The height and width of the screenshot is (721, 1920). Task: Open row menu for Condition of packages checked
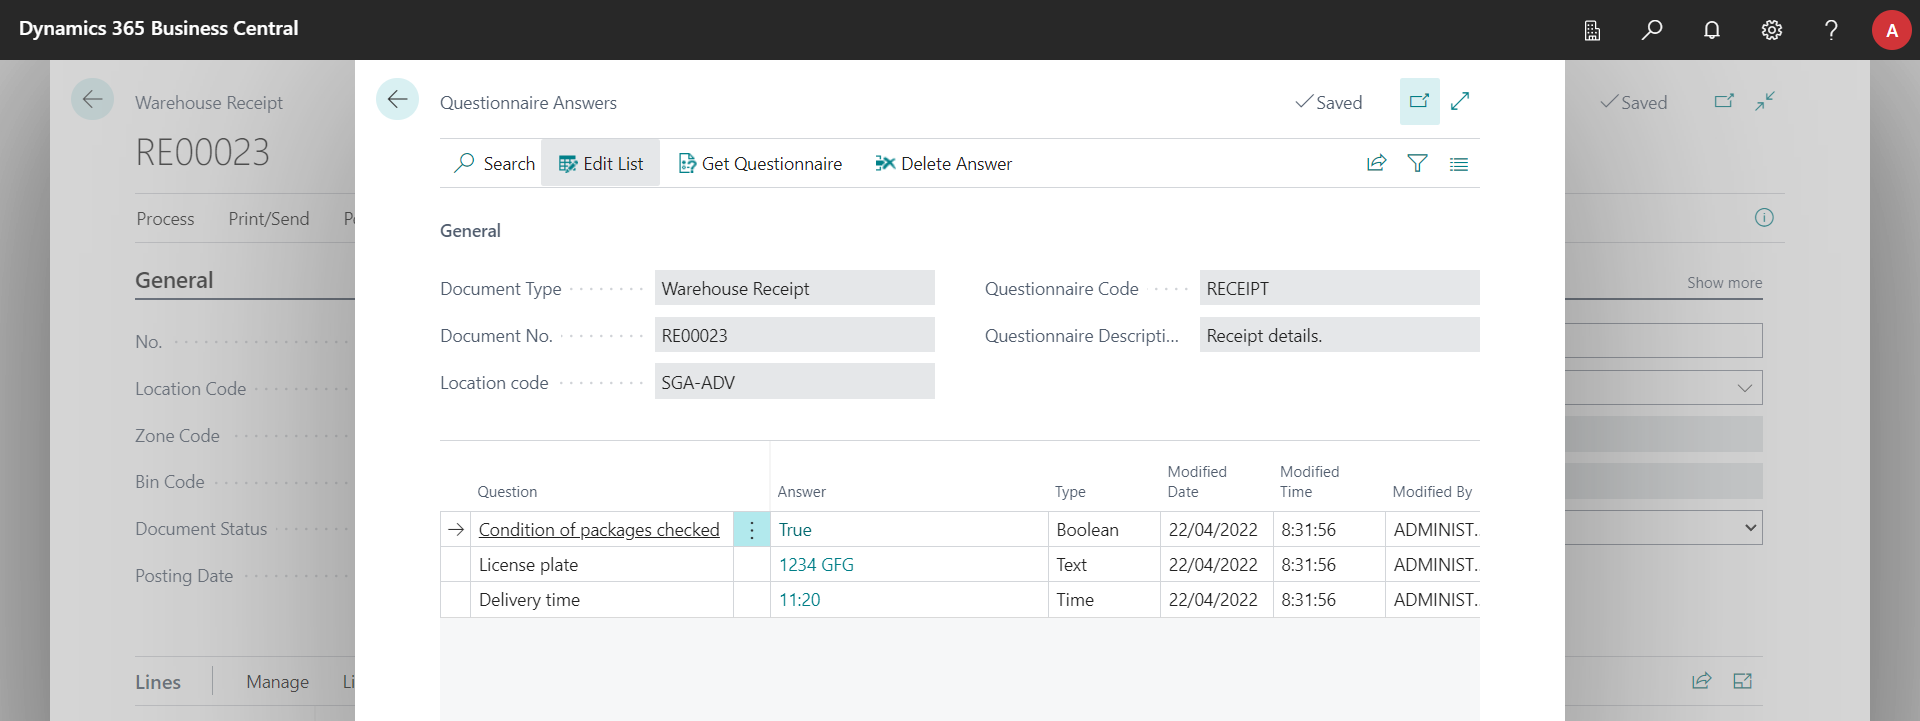[752, 530]
